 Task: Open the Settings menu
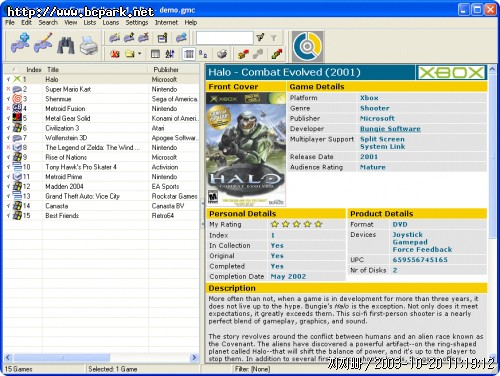(x=137, y=22)
